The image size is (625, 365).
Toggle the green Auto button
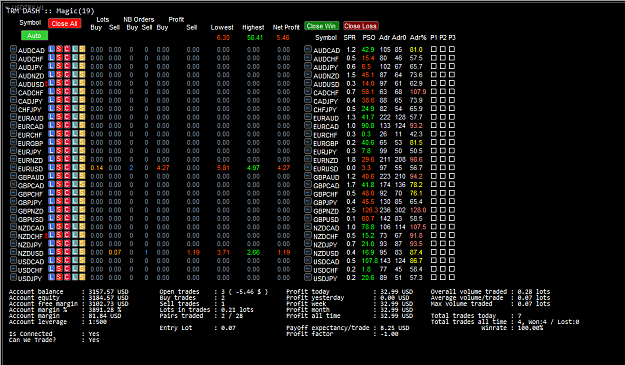(x=34, y=35)
